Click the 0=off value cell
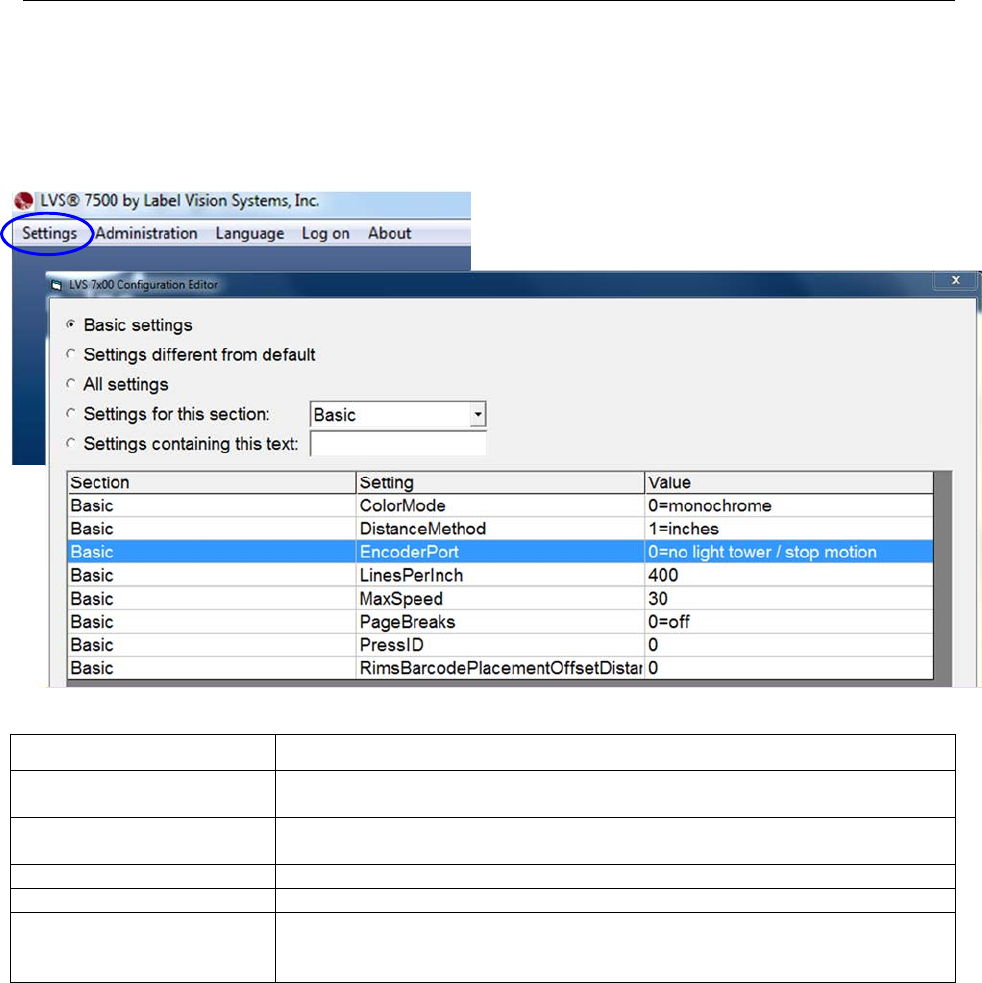 [789, 621]
